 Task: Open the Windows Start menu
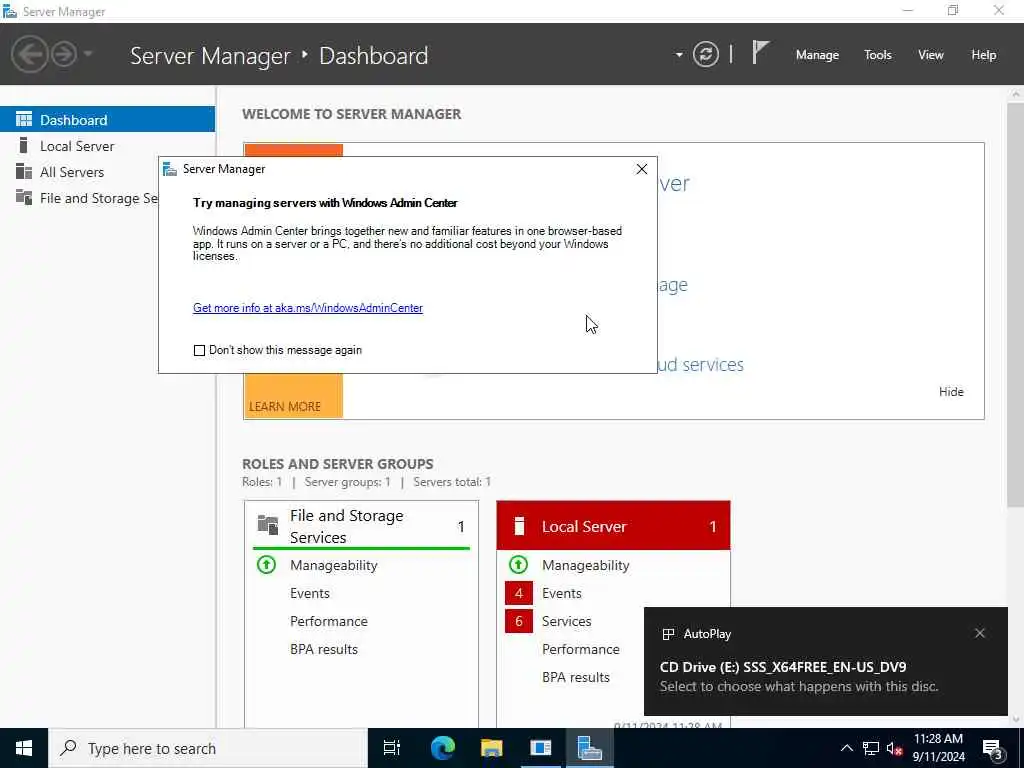pos(24,748)
